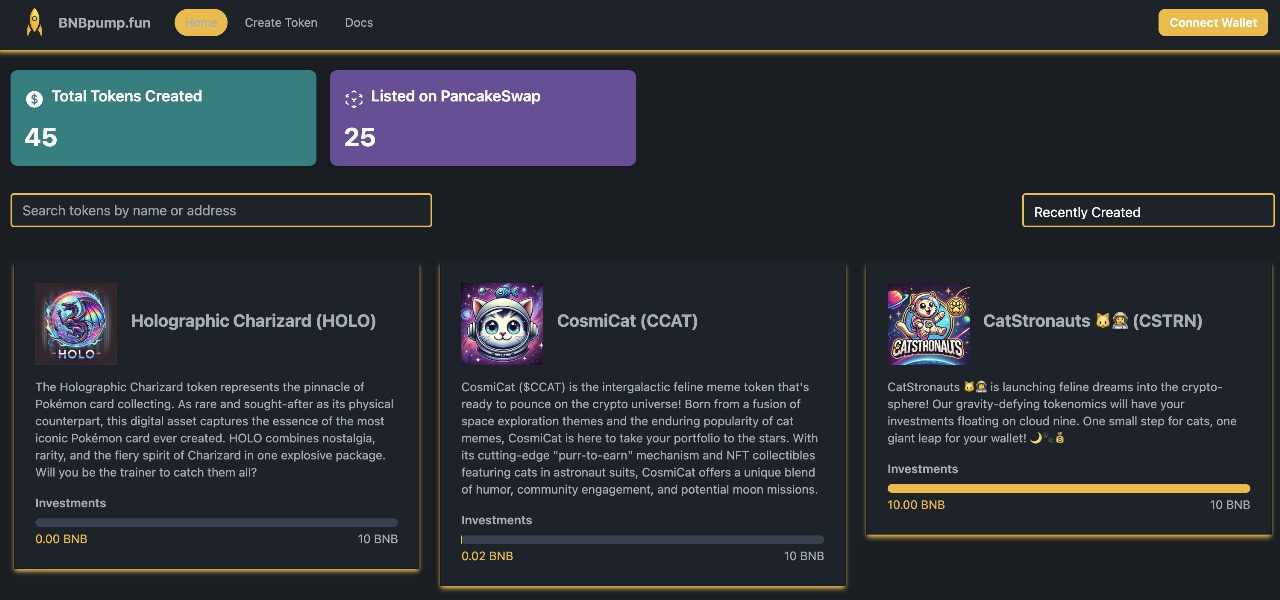Screen dimensions: 1280x600
Task: Click the dollar coin icon on Total Tokens
Action: click(34, 98)
